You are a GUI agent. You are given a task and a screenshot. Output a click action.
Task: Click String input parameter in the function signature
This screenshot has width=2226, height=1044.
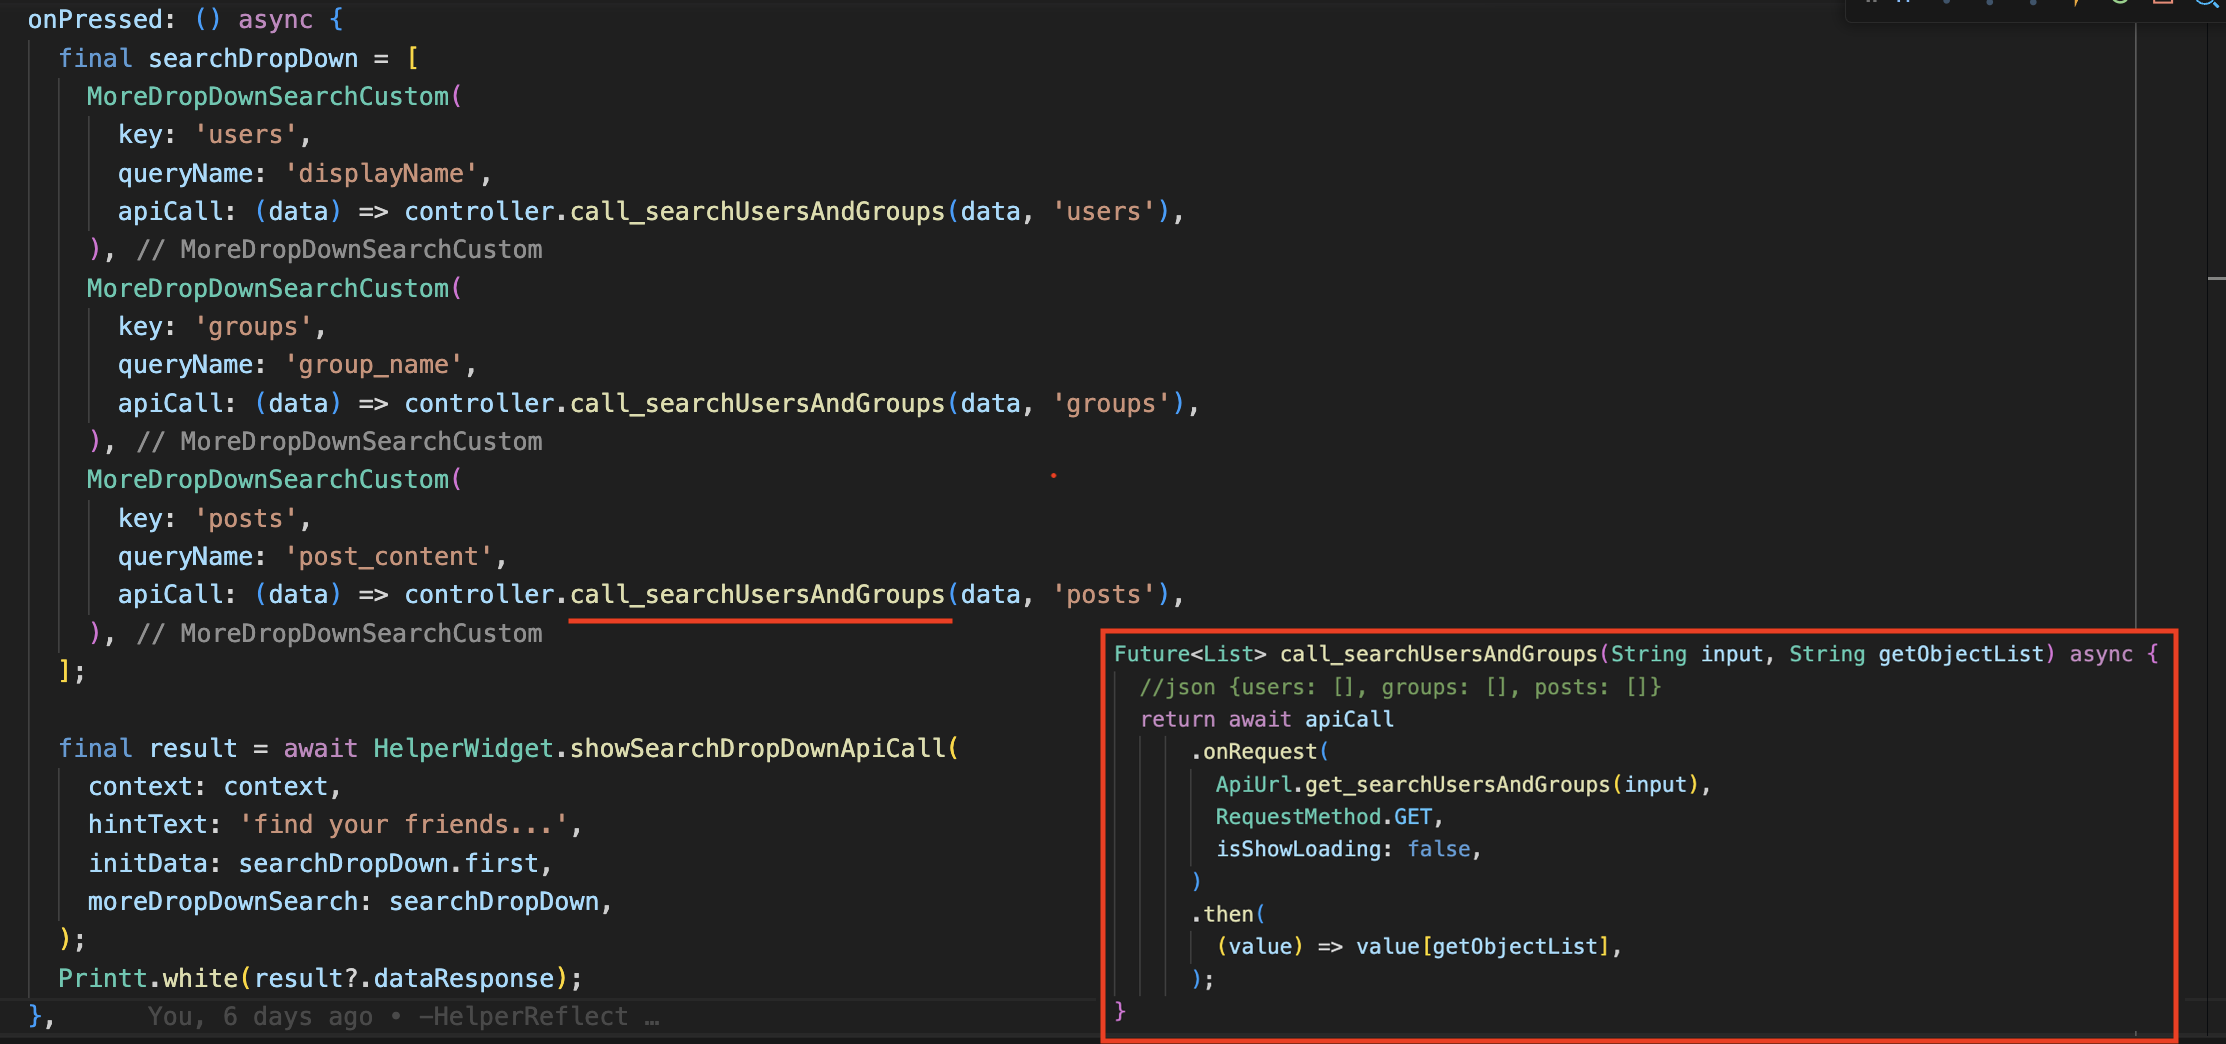click(1686, 654)
